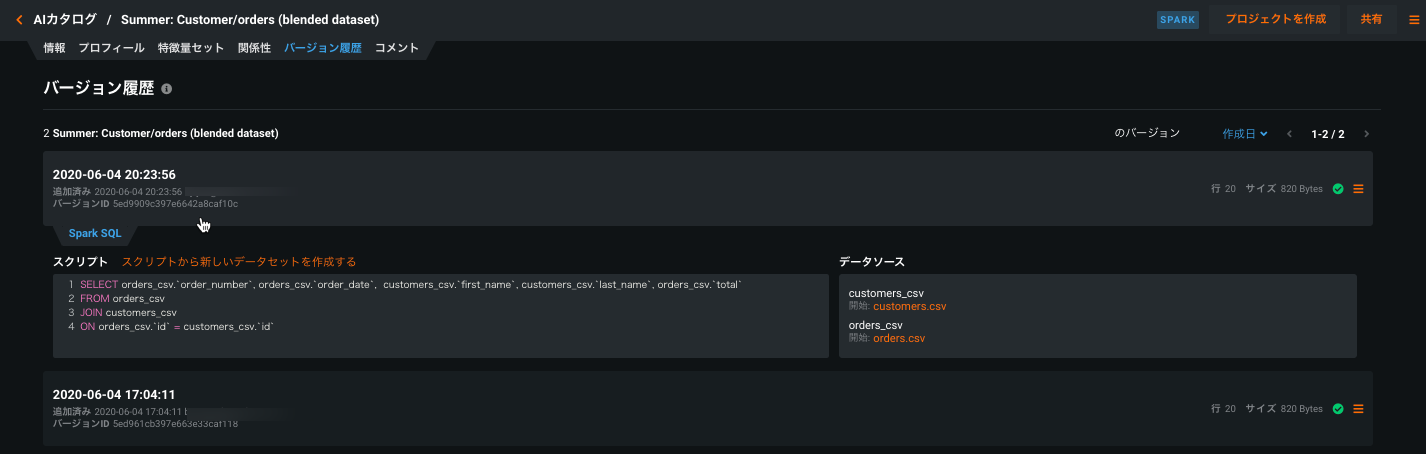Go to previous page of versions
Image resolution: width=1426 pixels, height=454 pixels.
tap(1289, 134)
